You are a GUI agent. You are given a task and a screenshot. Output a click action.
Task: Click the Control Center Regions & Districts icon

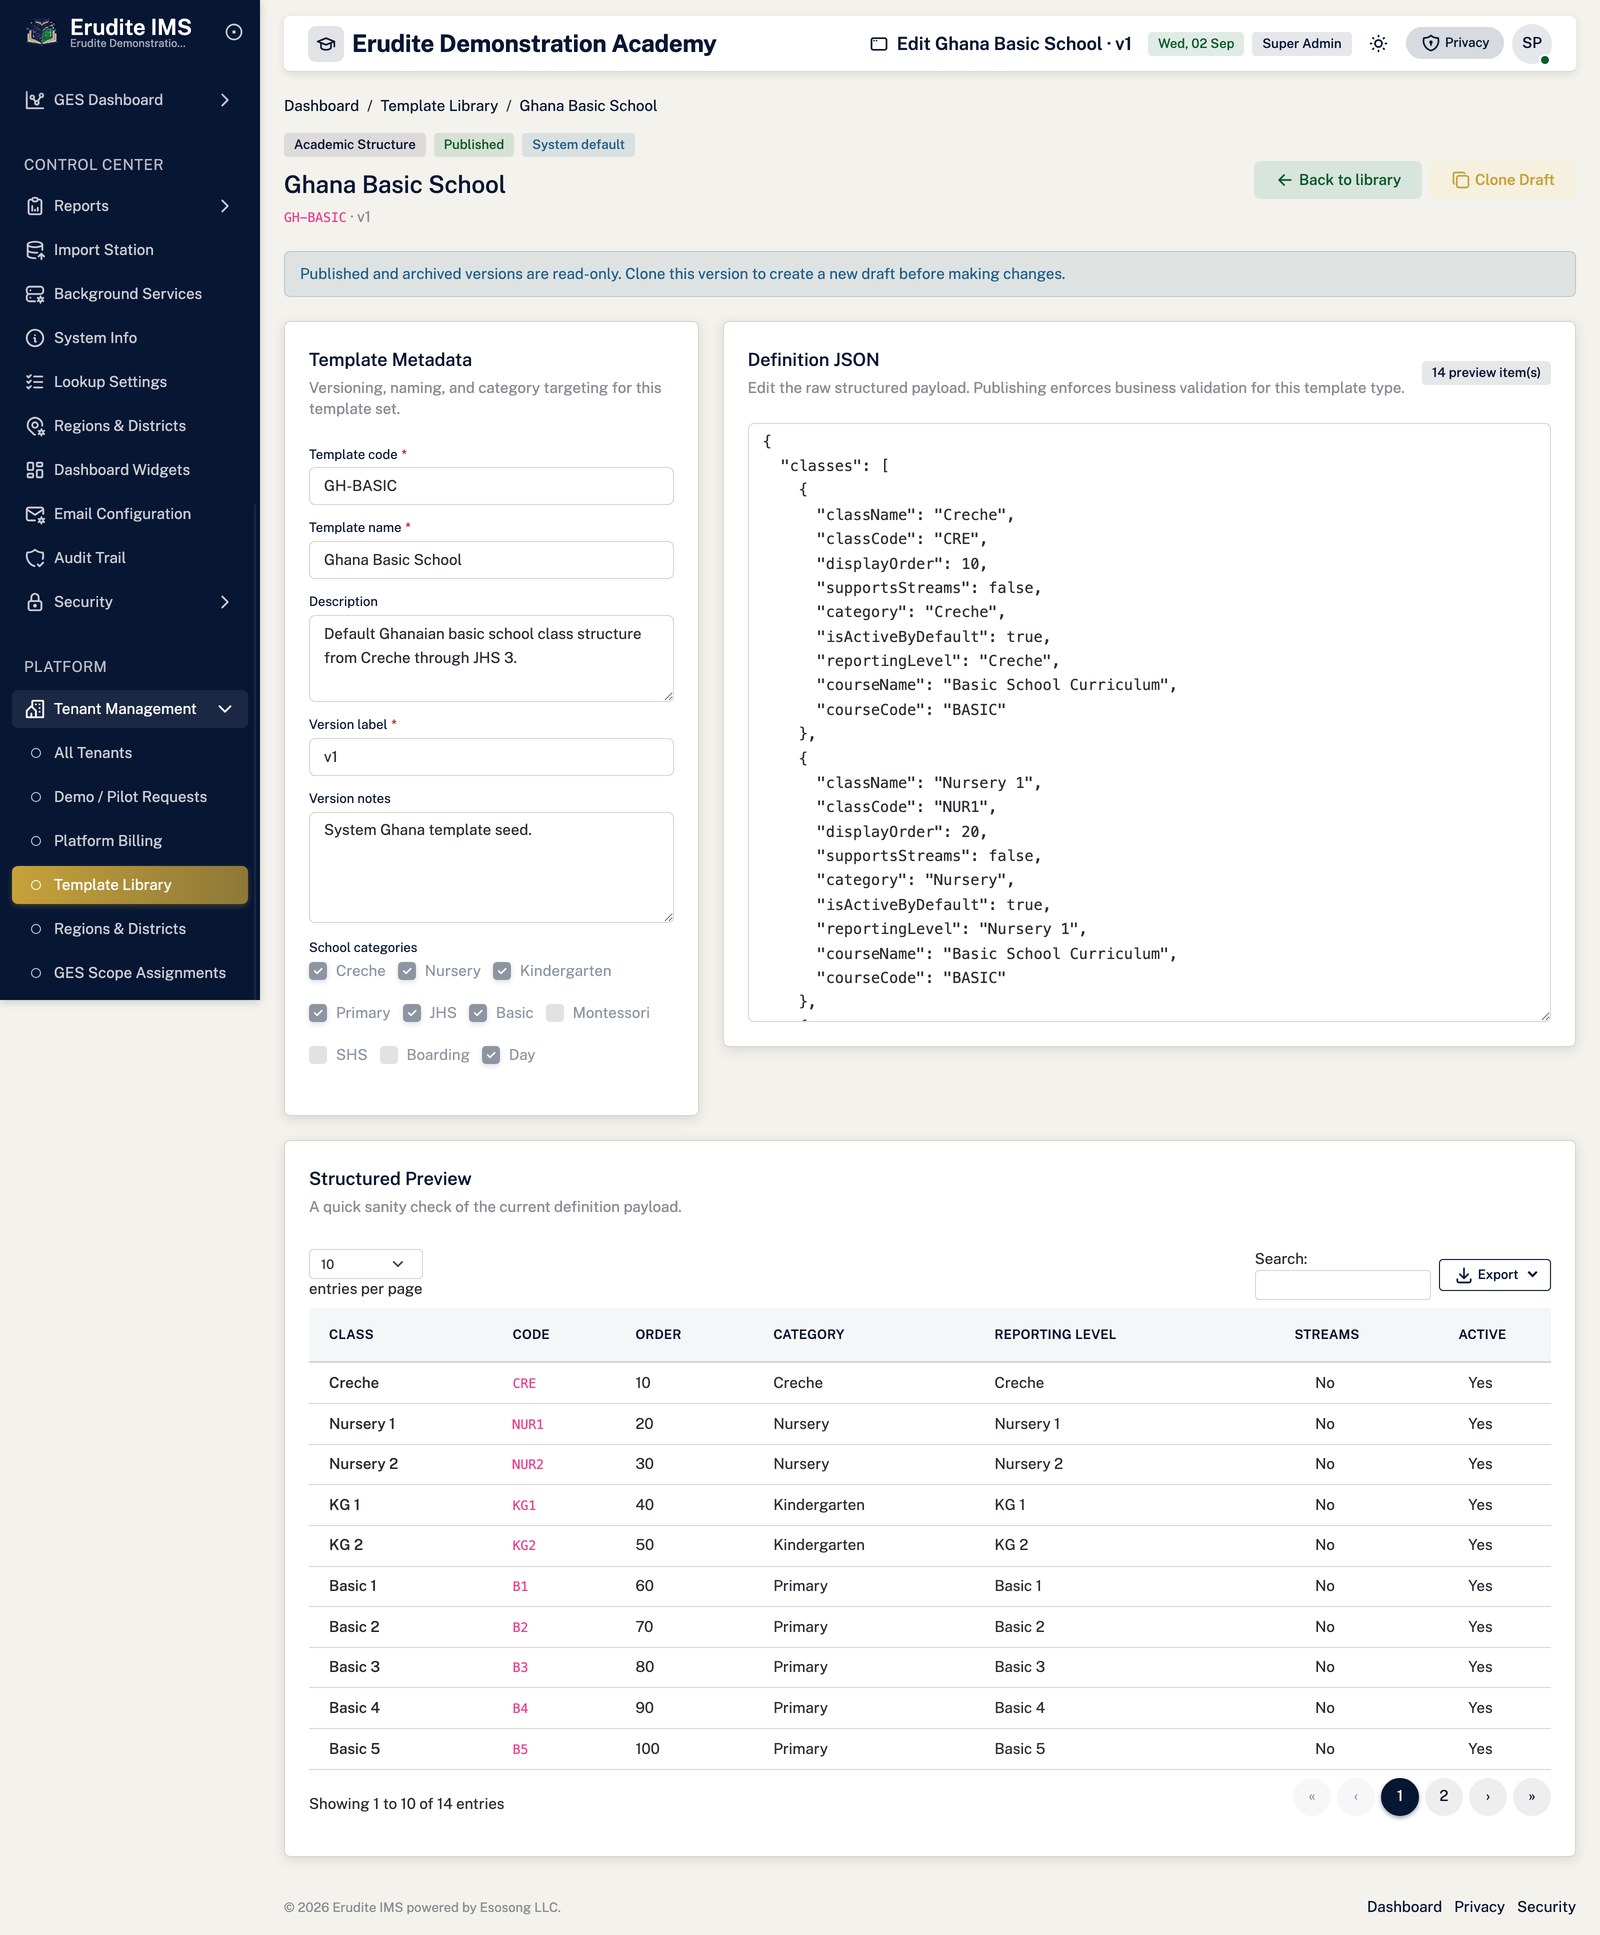pyautogui.click(x=35, y=426)
